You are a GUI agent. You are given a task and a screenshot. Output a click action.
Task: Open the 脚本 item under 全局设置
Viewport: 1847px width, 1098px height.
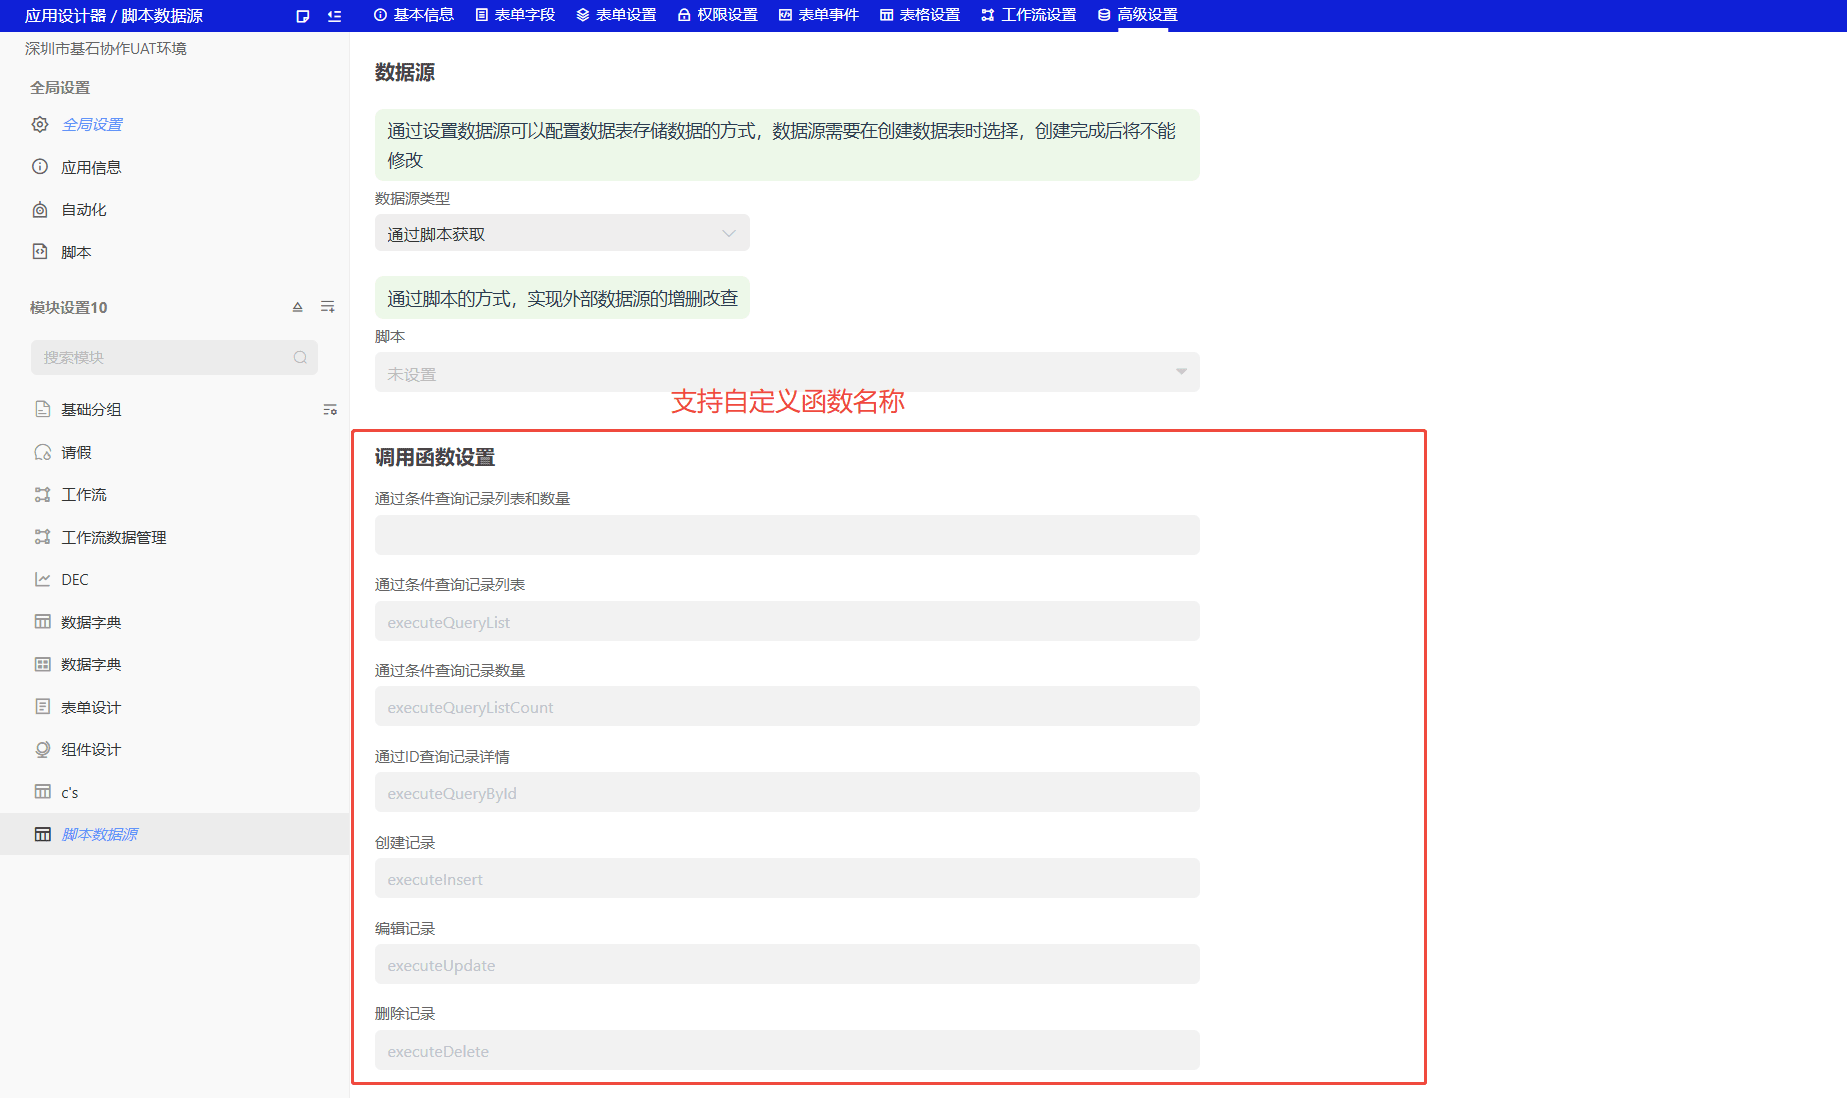coord(76,253)
